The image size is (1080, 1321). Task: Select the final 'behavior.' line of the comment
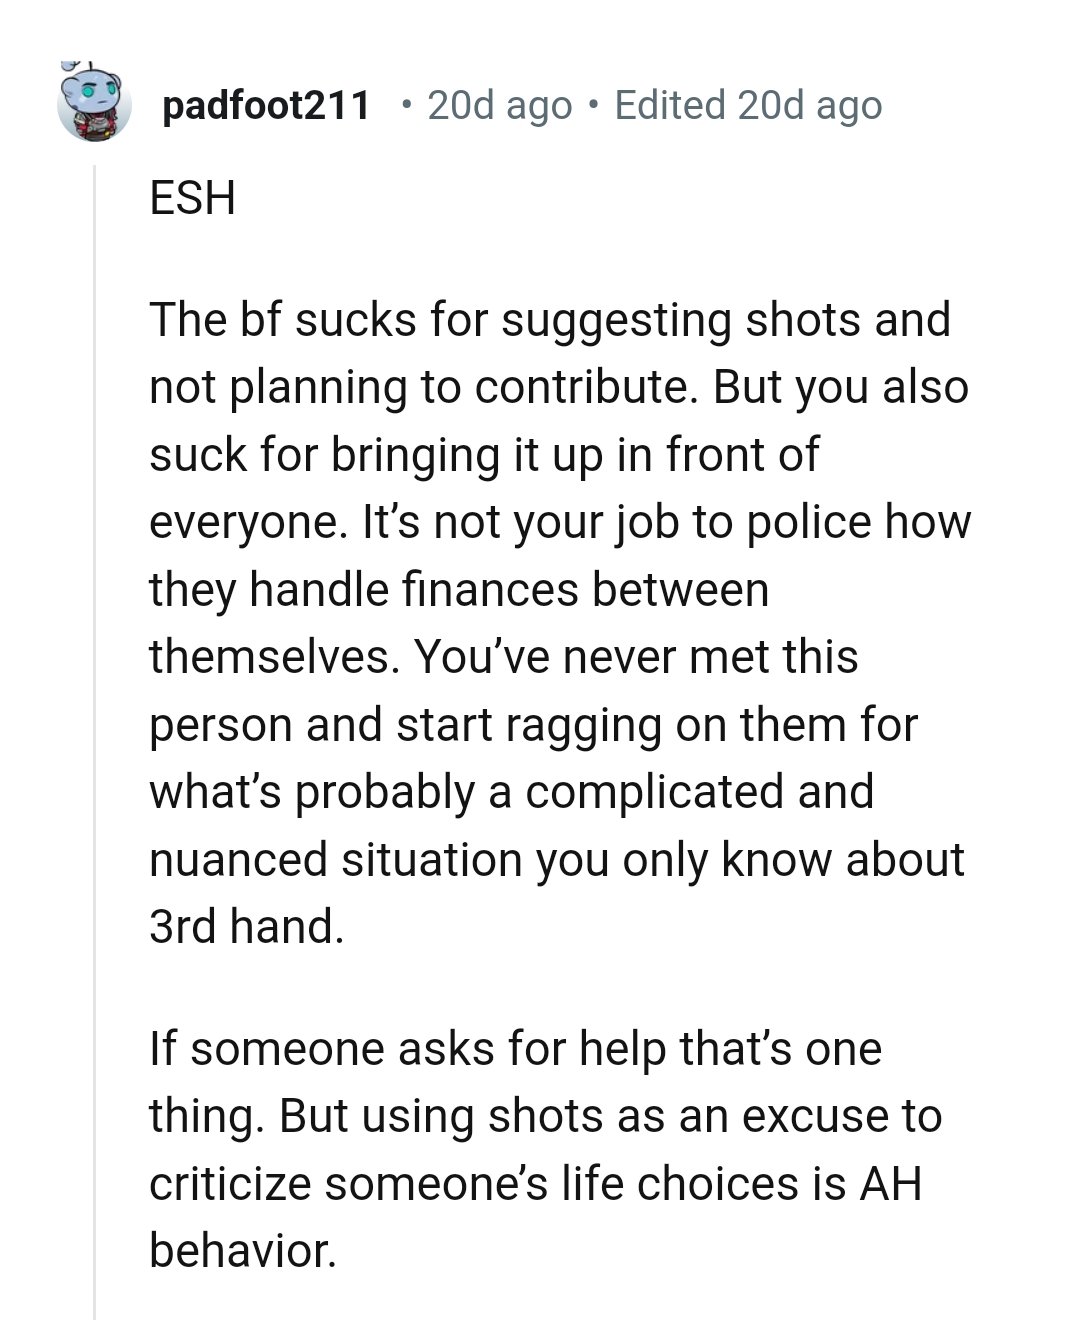(246, 1250)
